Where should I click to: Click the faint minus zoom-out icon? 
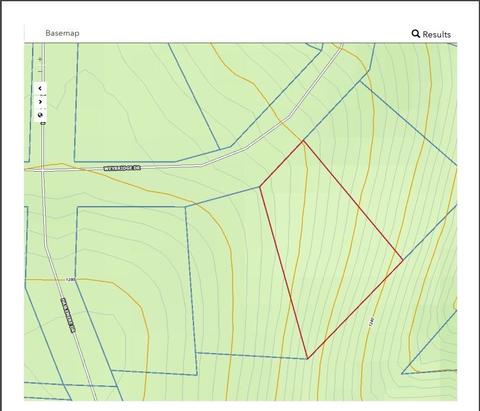pyautogui.click(x=40, y=71)
